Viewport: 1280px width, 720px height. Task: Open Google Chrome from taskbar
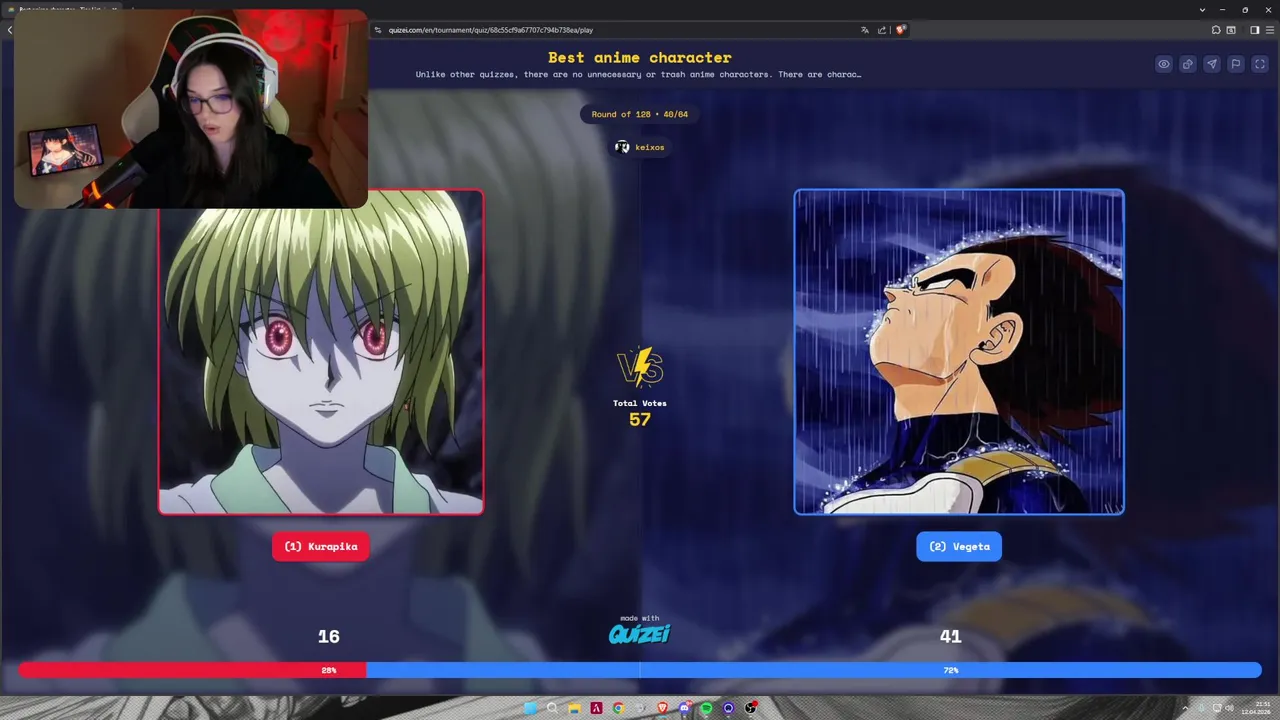tap(618, 708)
